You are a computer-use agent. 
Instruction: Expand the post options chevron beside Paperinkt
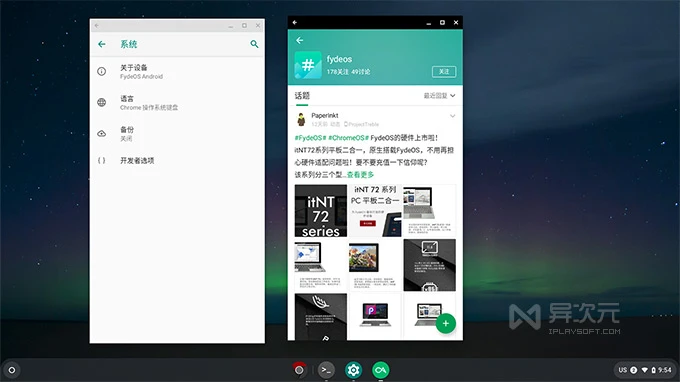(452, 116)
